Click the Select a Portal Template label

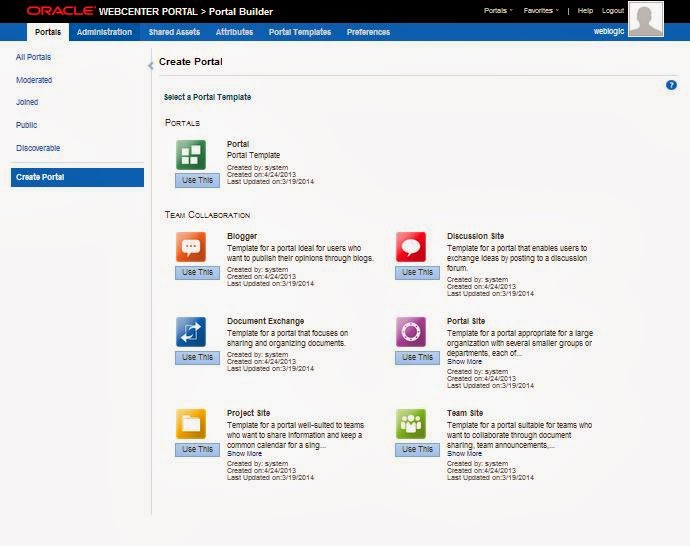pos(207,97)
